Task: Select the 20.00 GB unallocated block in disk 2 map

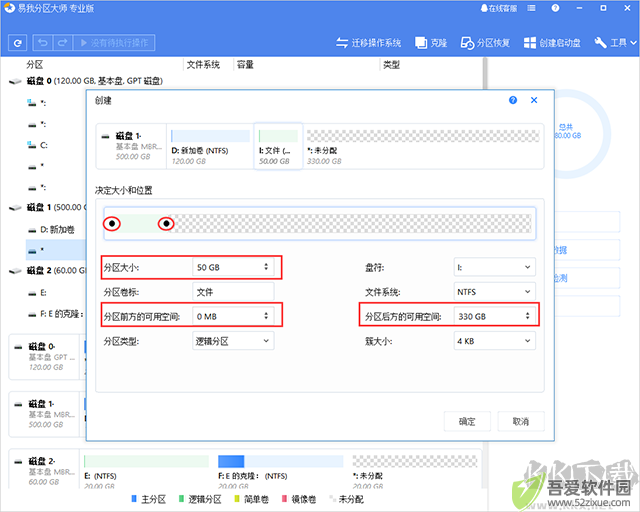Action: (415, 472)
